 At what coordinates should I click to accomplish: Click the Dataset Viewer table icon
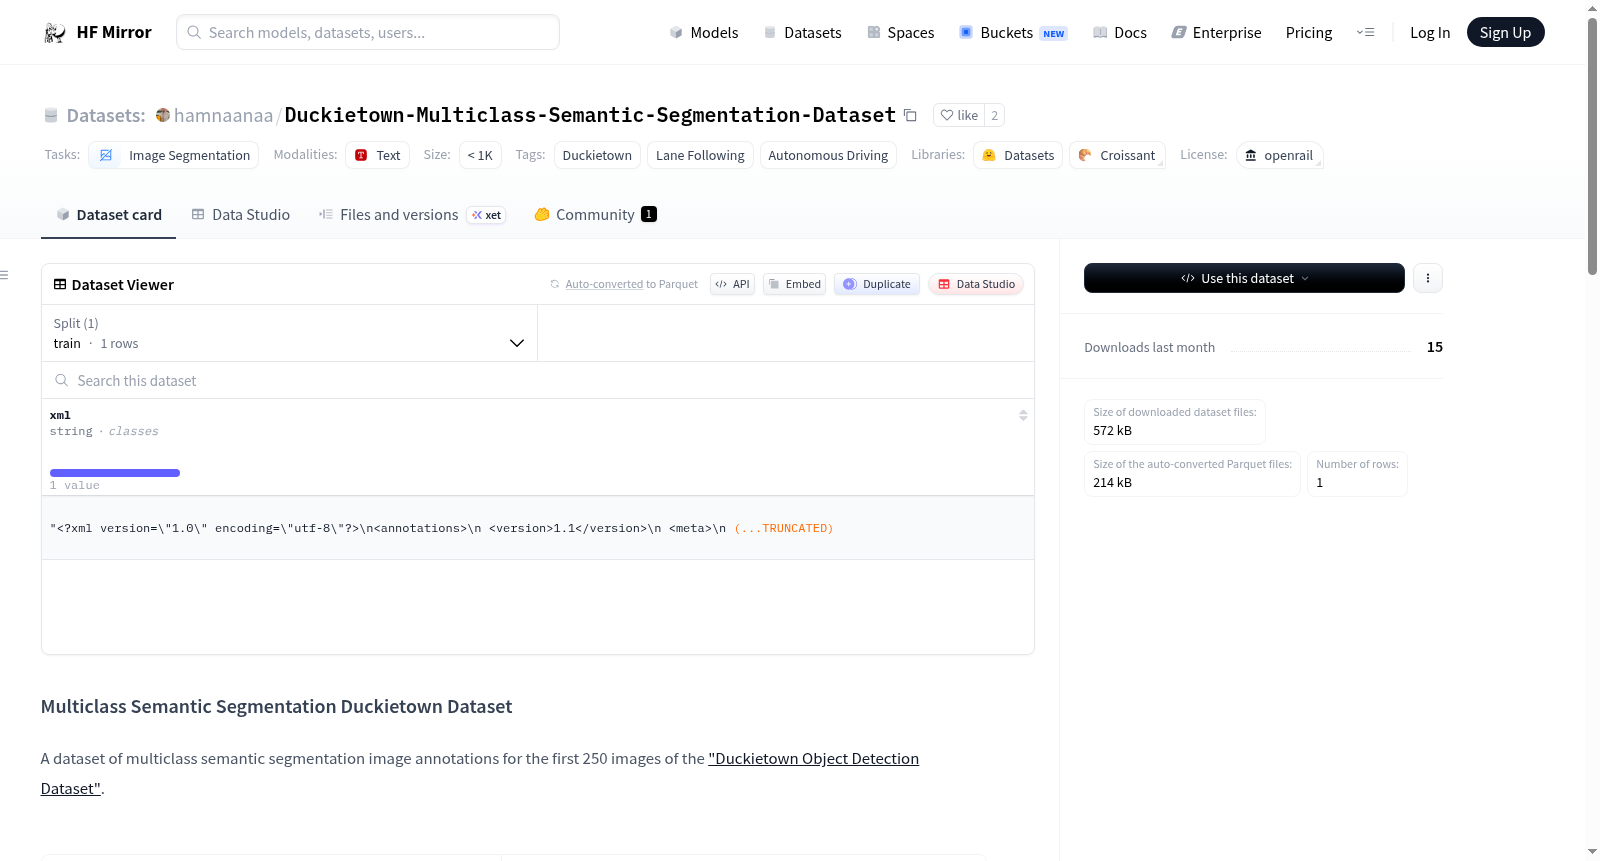[x=60, y=284]
